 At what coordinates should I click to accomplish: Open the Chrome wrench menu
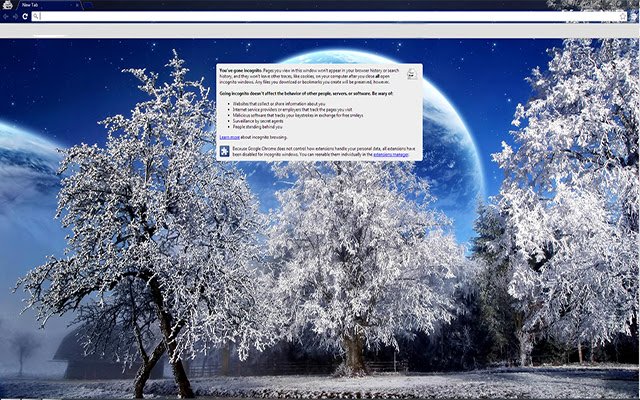click(634, 16)
